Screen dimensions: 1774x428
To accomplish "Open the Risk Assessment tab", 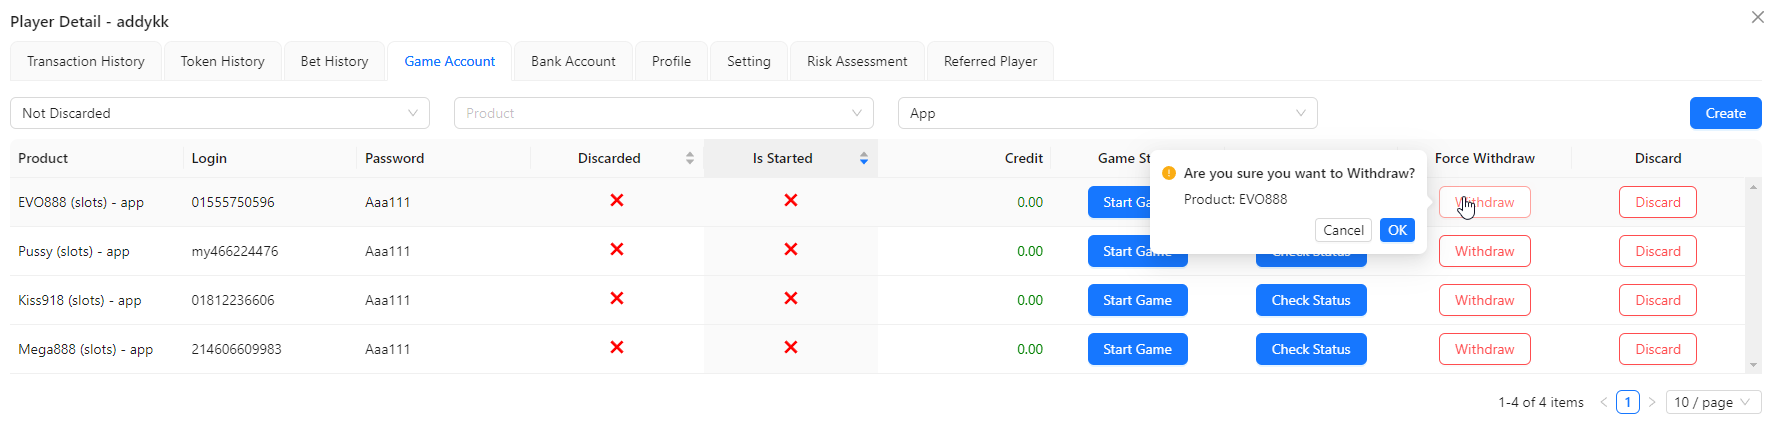I will click(857, 61).
